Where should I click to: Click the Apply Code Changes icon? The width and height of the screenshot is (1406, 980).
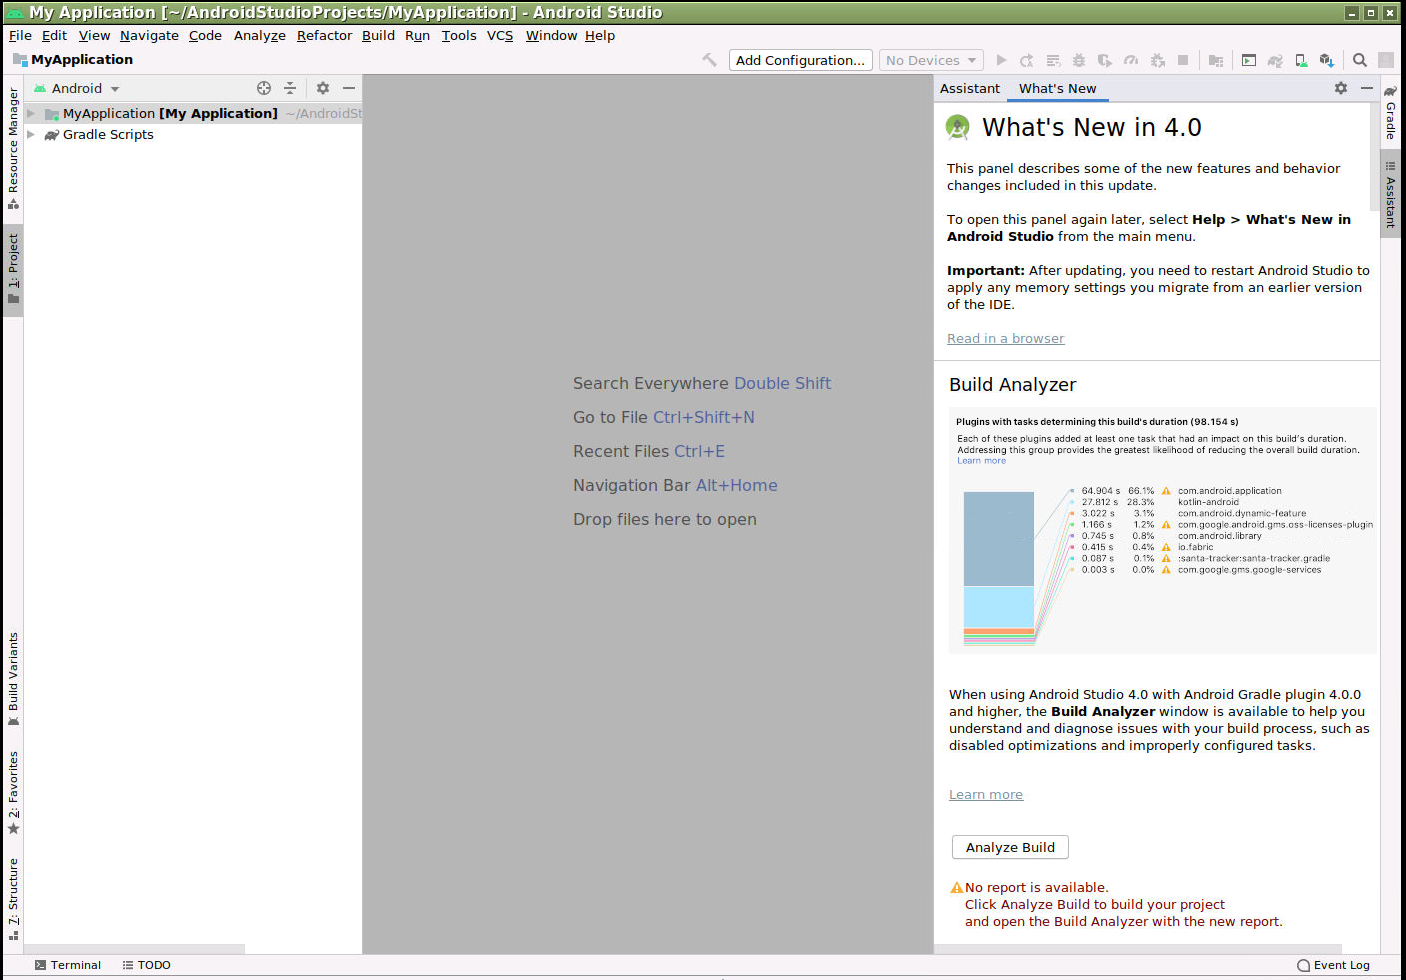coord(1053,60)
